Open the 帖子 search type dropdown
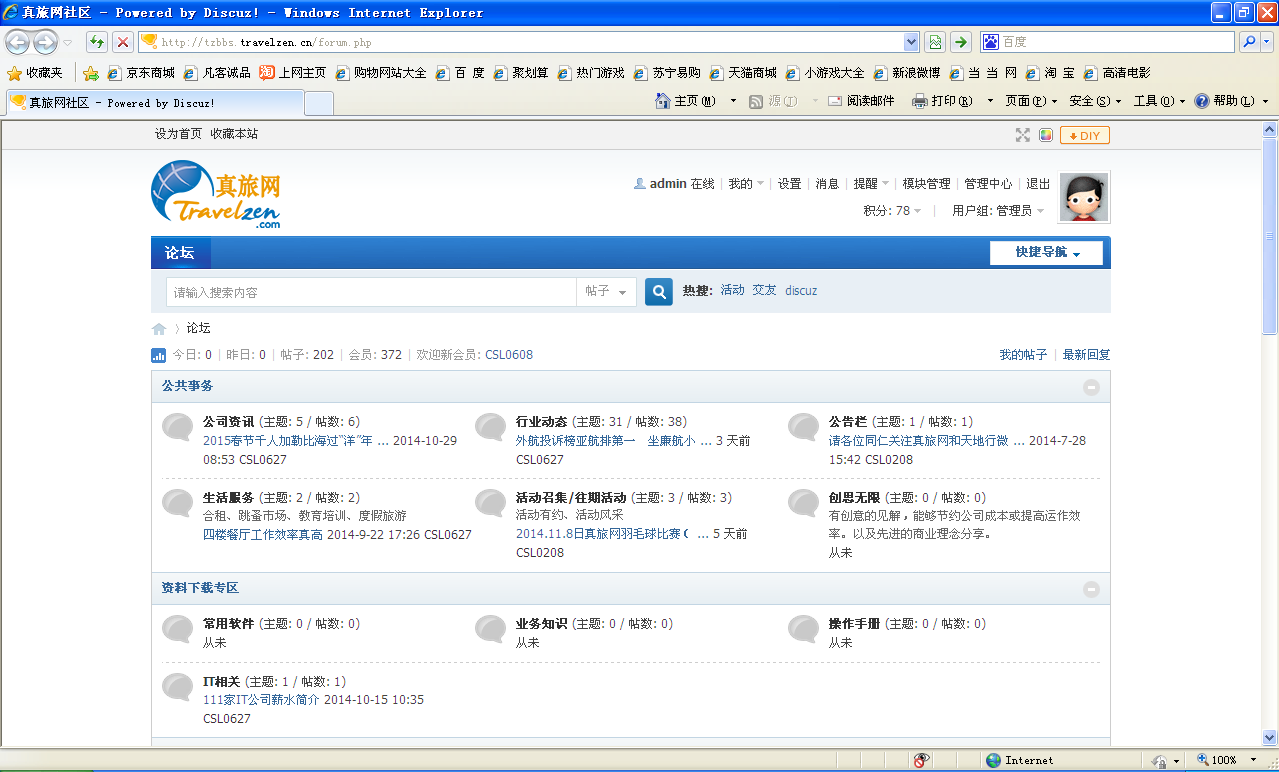This screenshot has height=772, width=1279. pyautogui.click(x=606, y=292)
